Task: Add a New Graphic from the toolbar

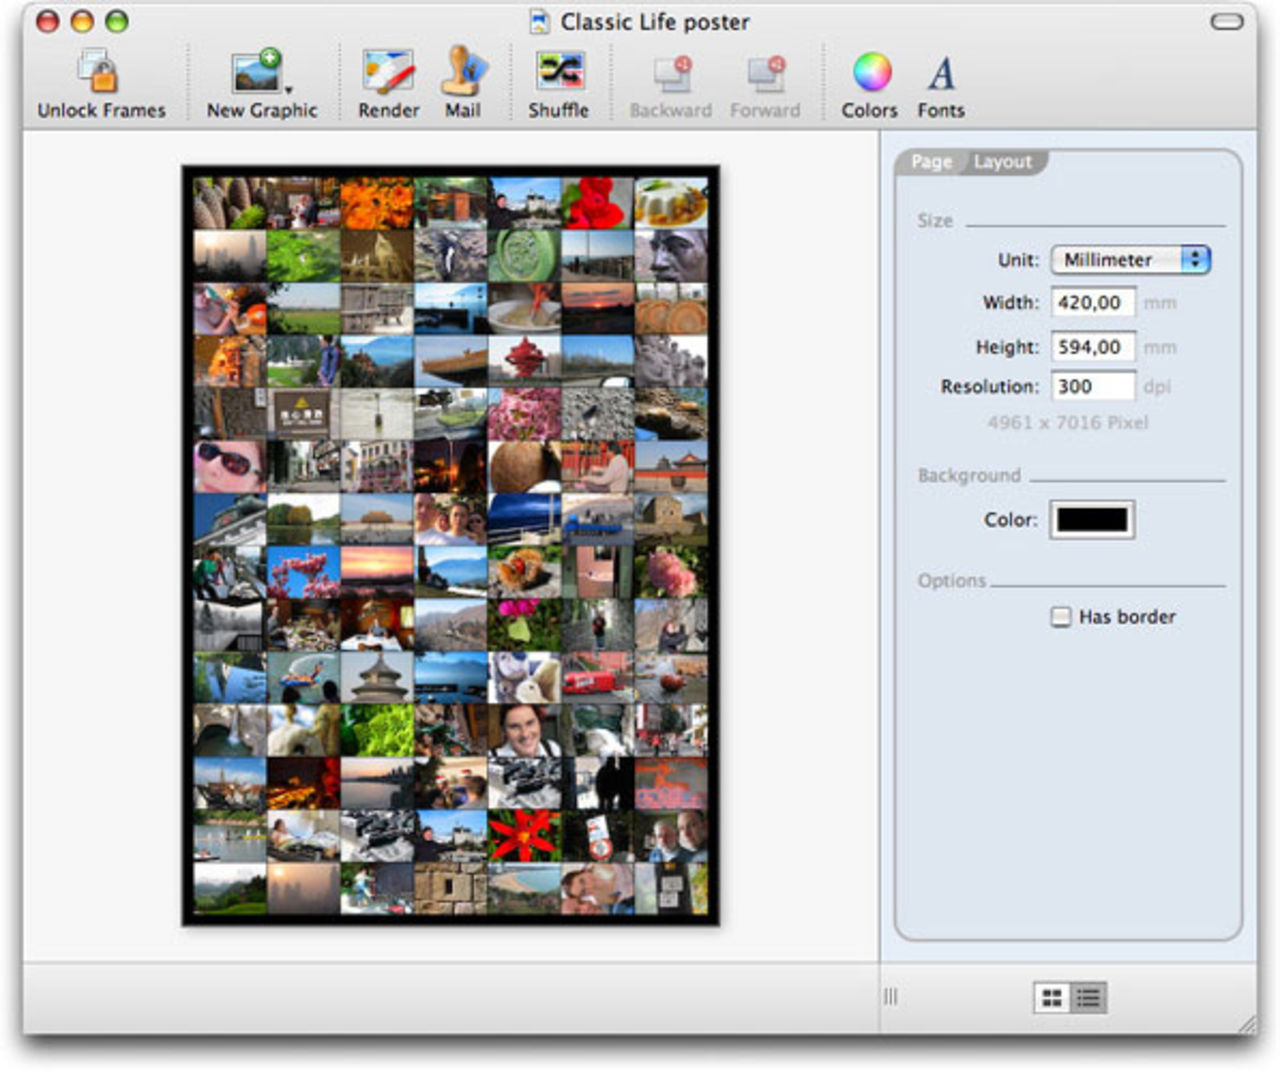Action: pos(255,72)
